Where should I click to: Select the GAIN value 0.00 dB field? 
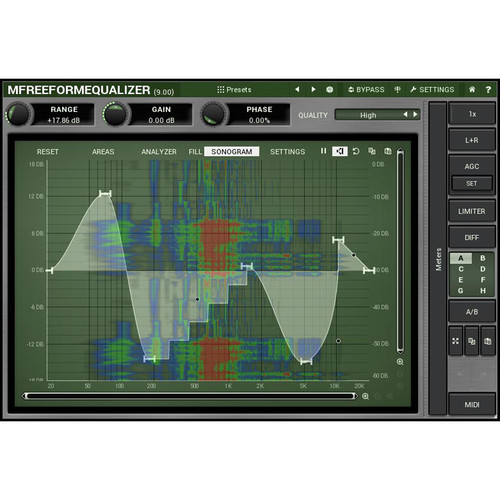point(161,120)
